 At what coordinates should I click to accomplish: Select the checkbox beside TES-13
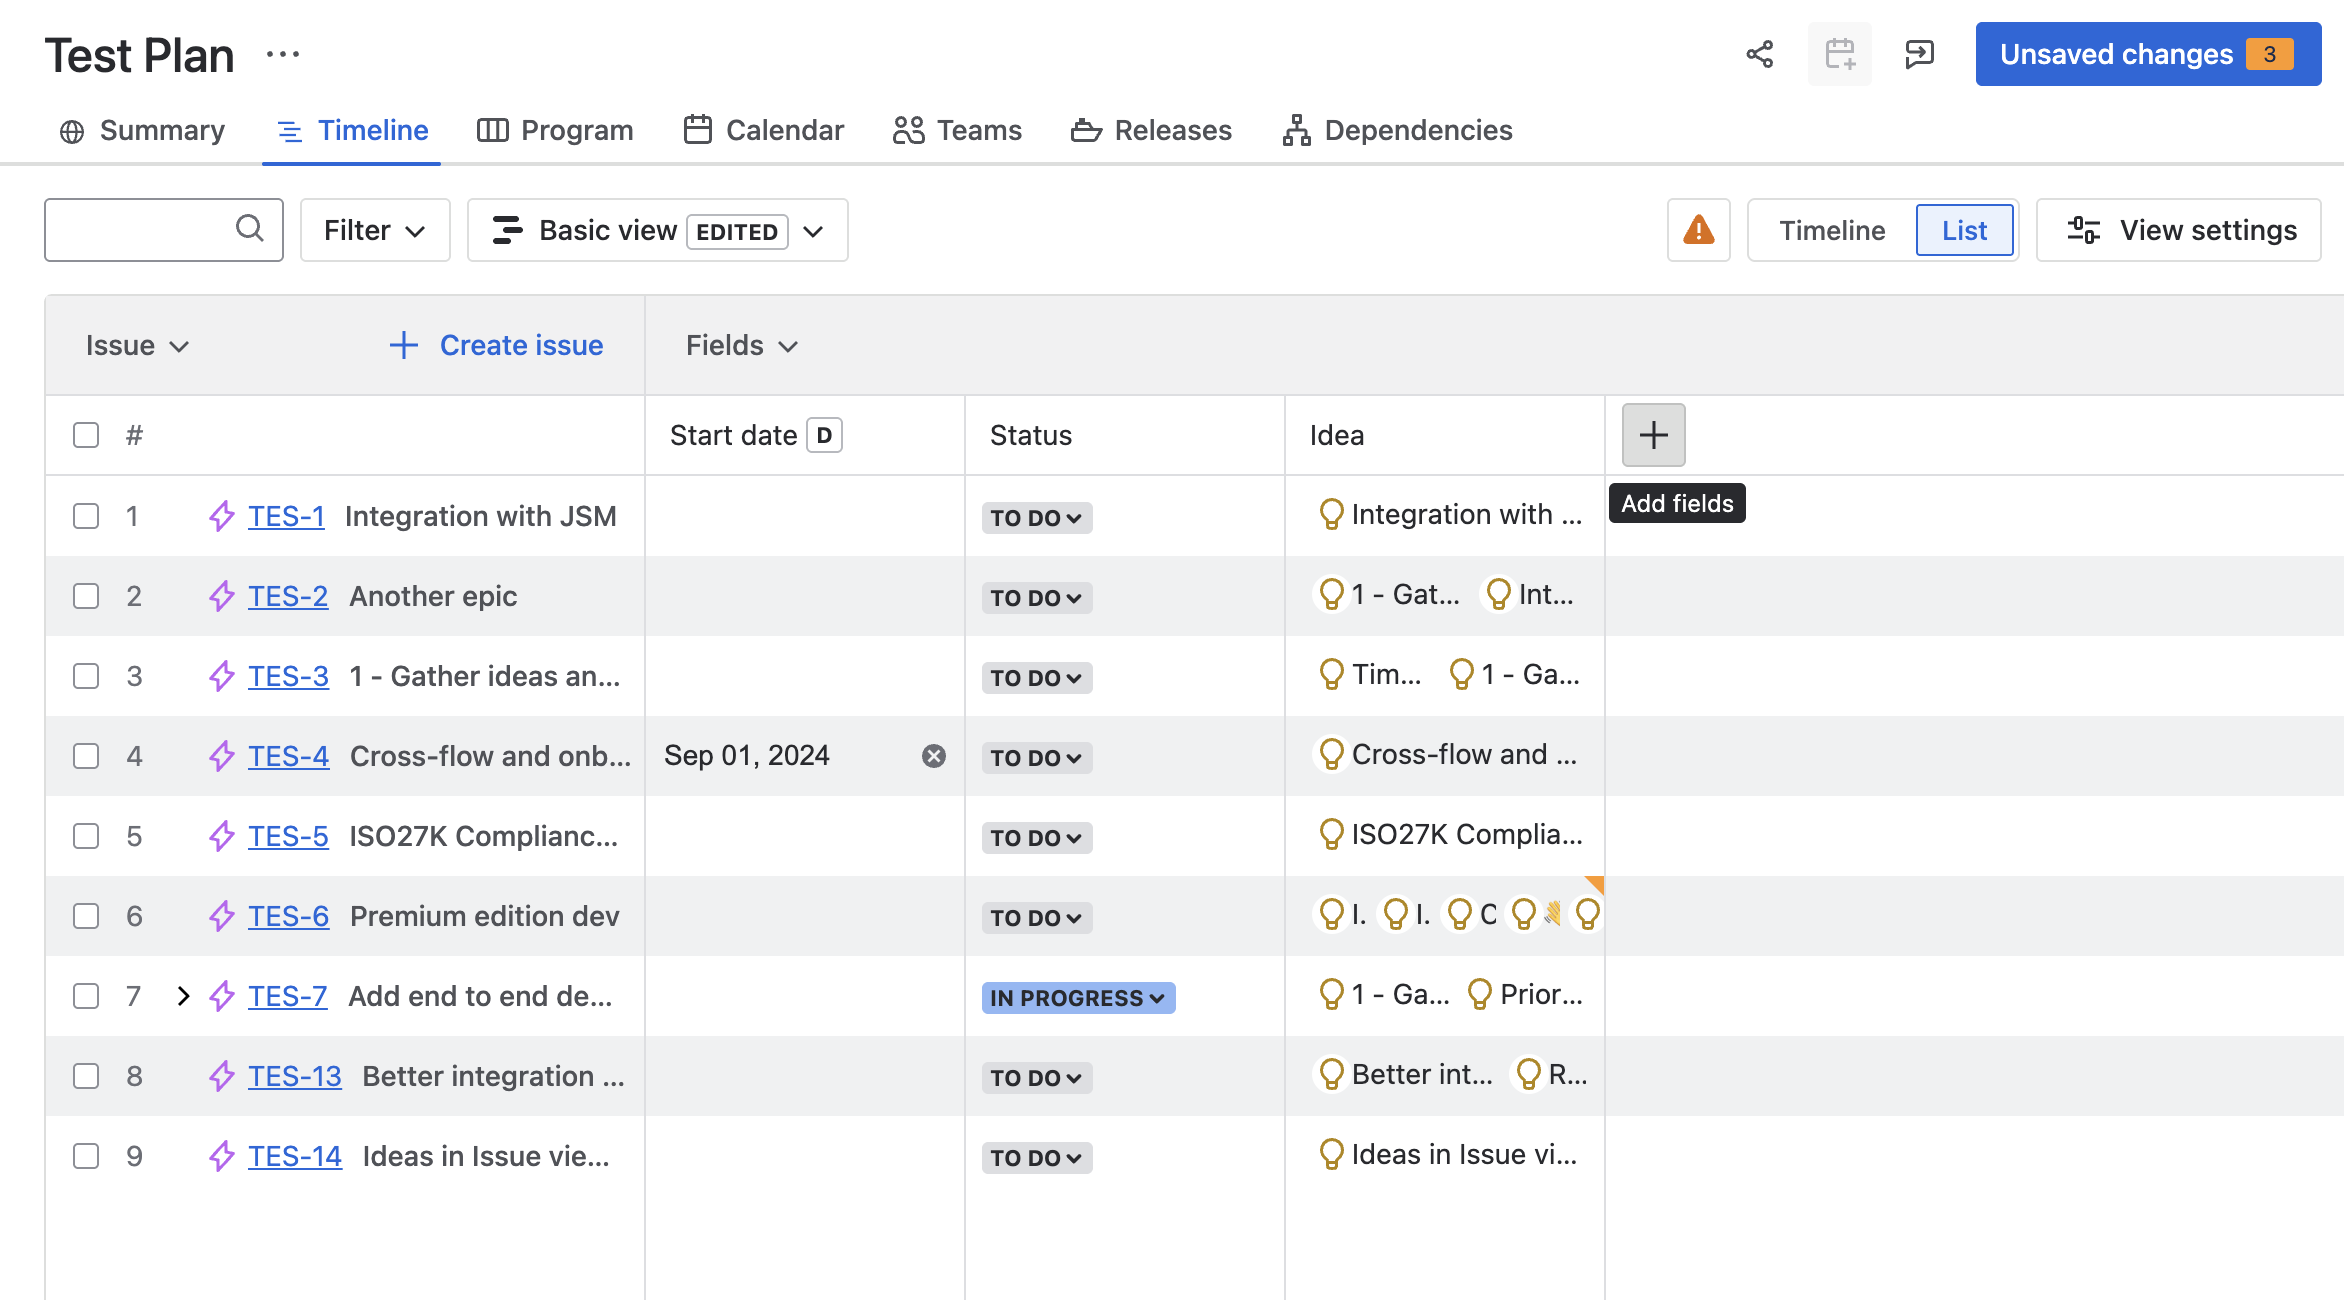click(85, 1076)
